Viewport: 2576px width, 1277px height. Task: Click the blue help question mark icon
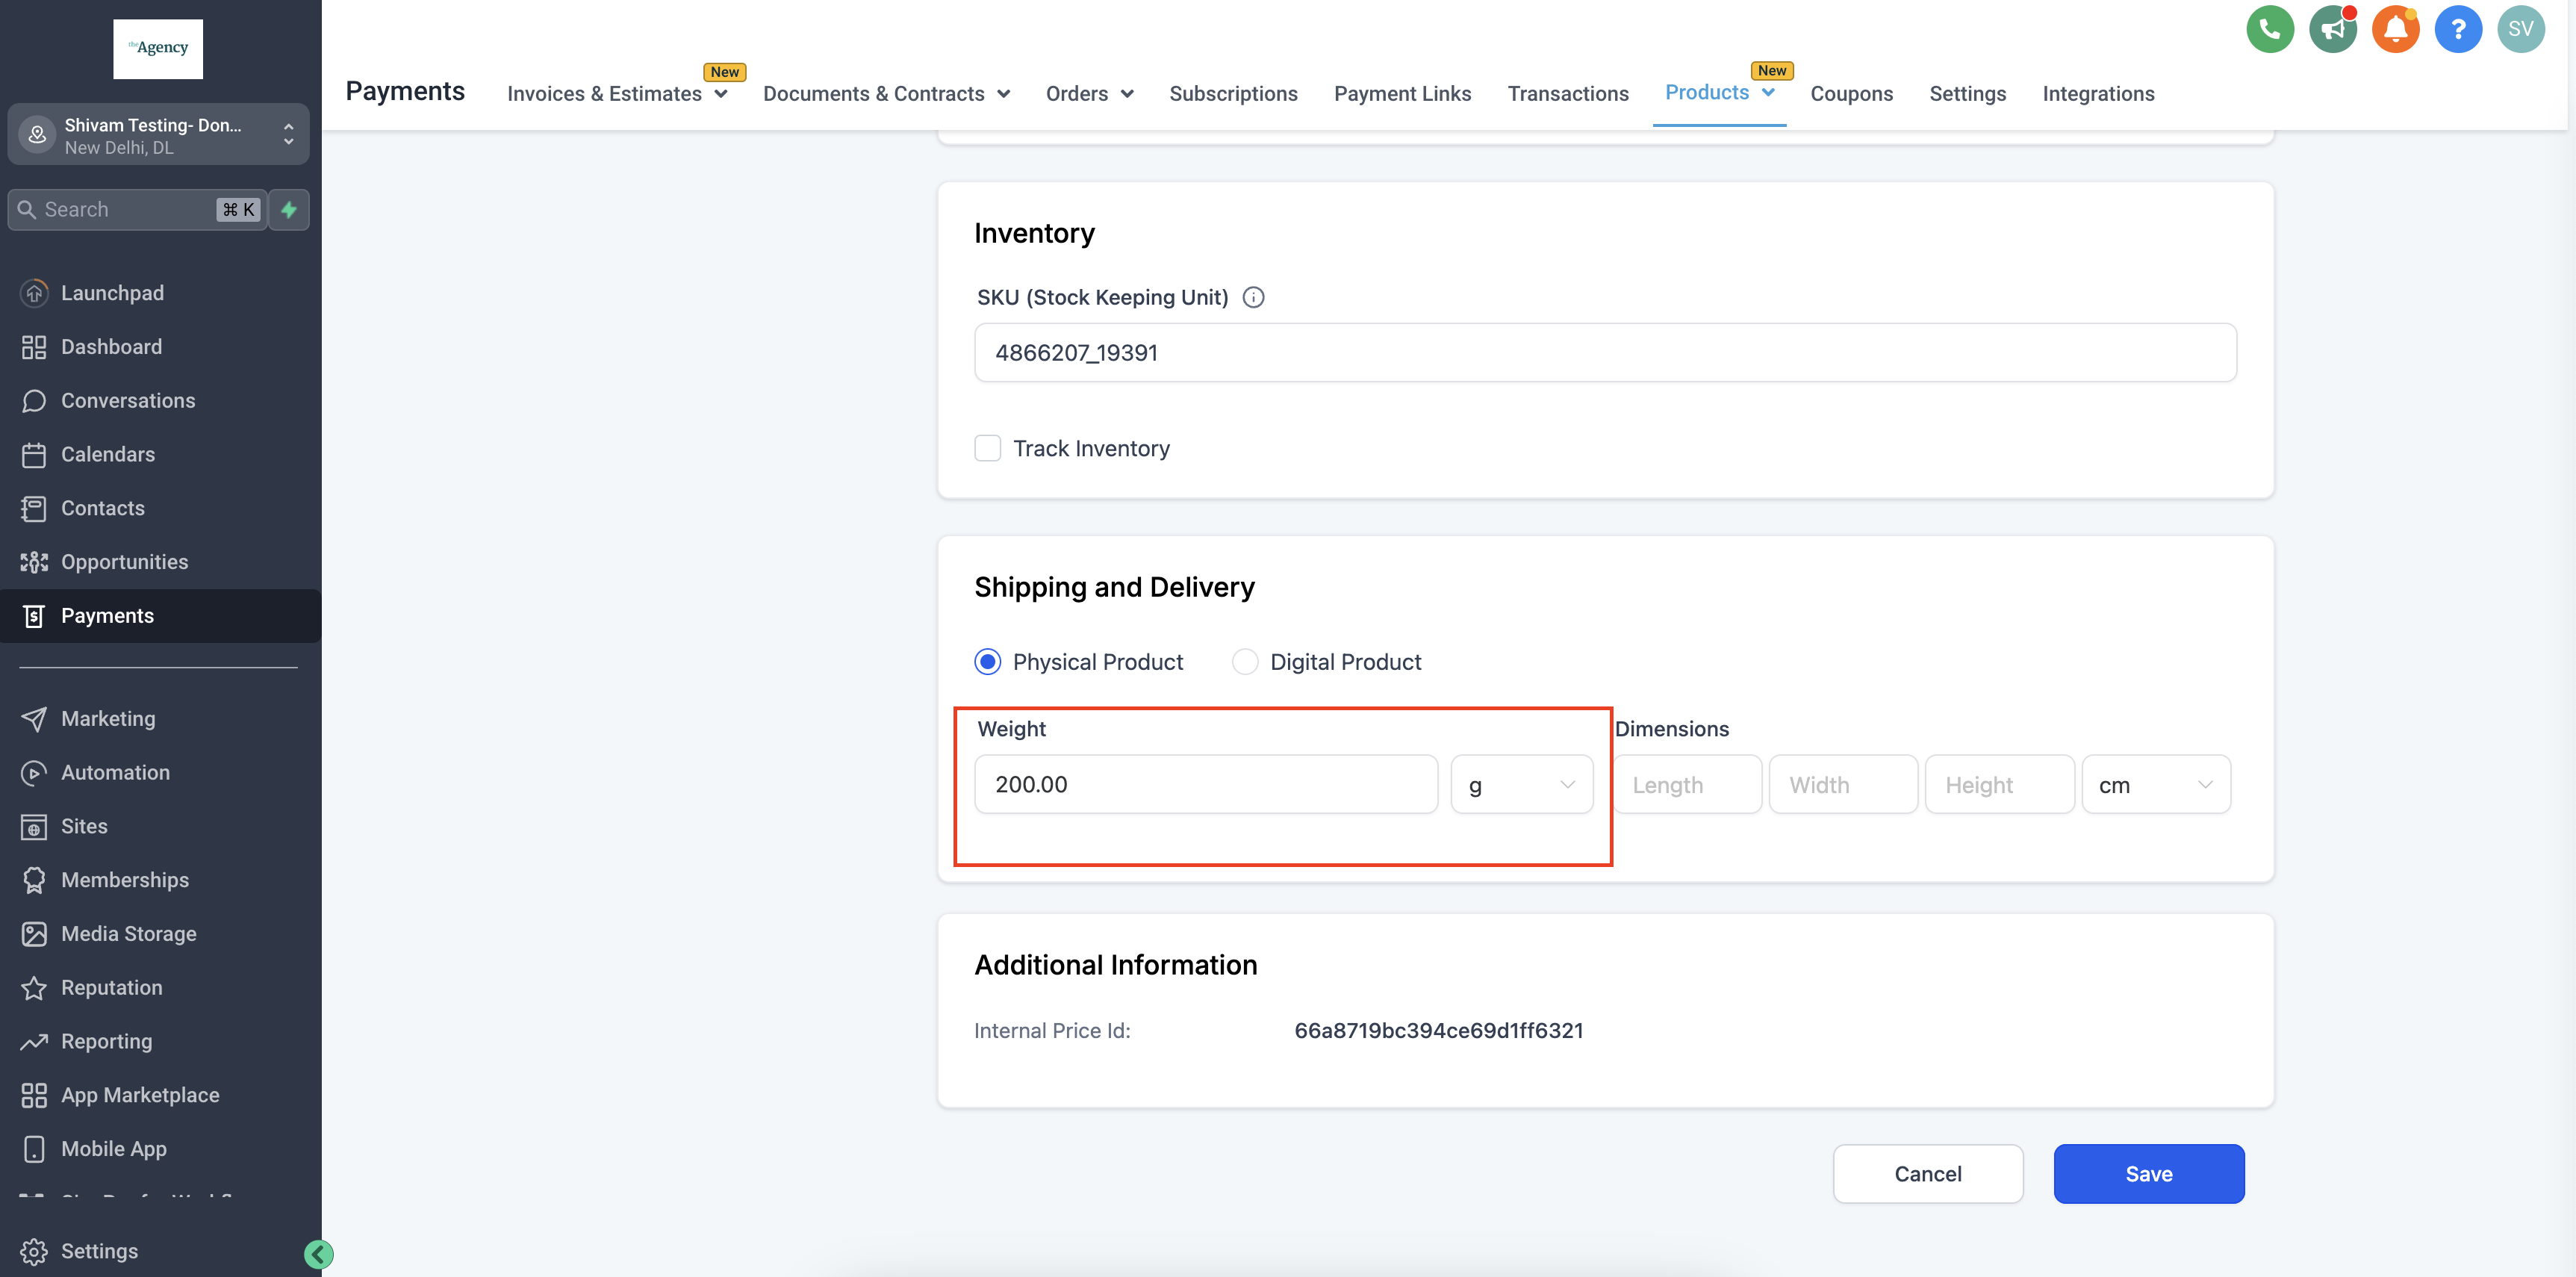pyautogui.click(x=2457, y=29)
